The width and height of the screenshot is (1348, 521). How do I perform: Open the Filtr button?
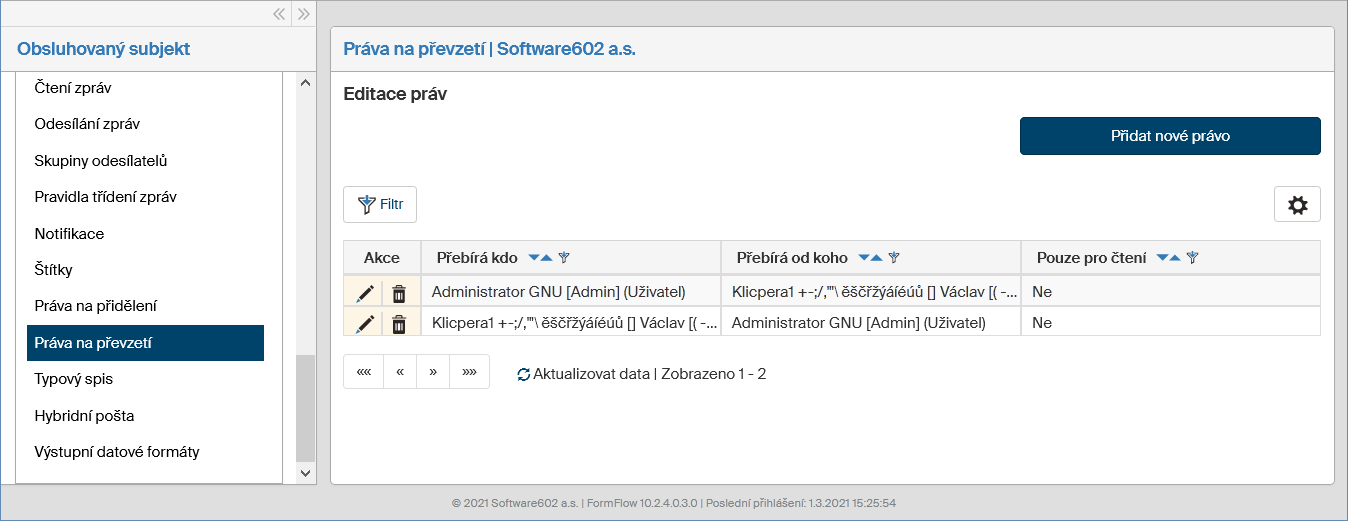380,205
